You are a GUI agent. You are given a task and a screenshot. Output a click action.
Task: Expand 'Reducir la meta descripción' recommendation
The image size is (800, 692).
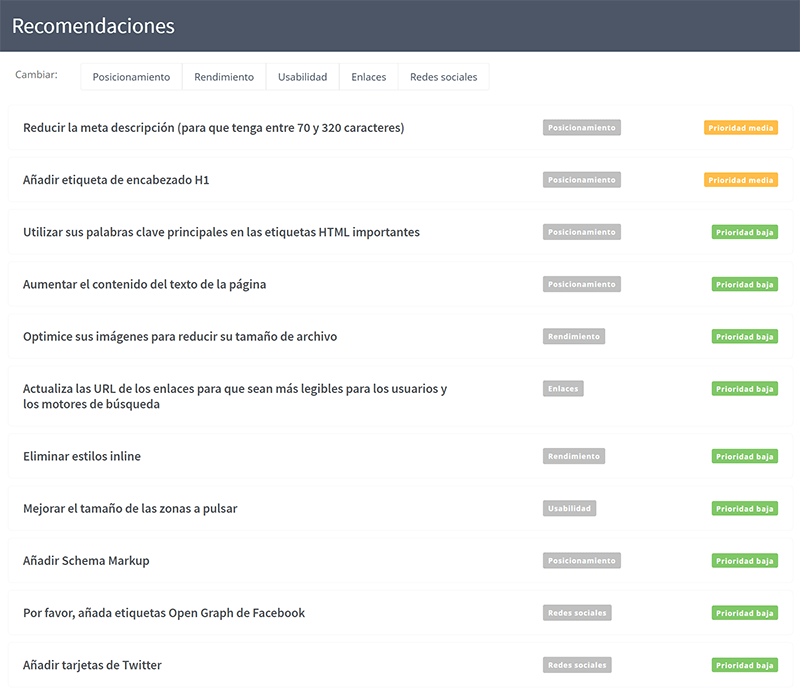pyautogui.click(x=213, y=128)
